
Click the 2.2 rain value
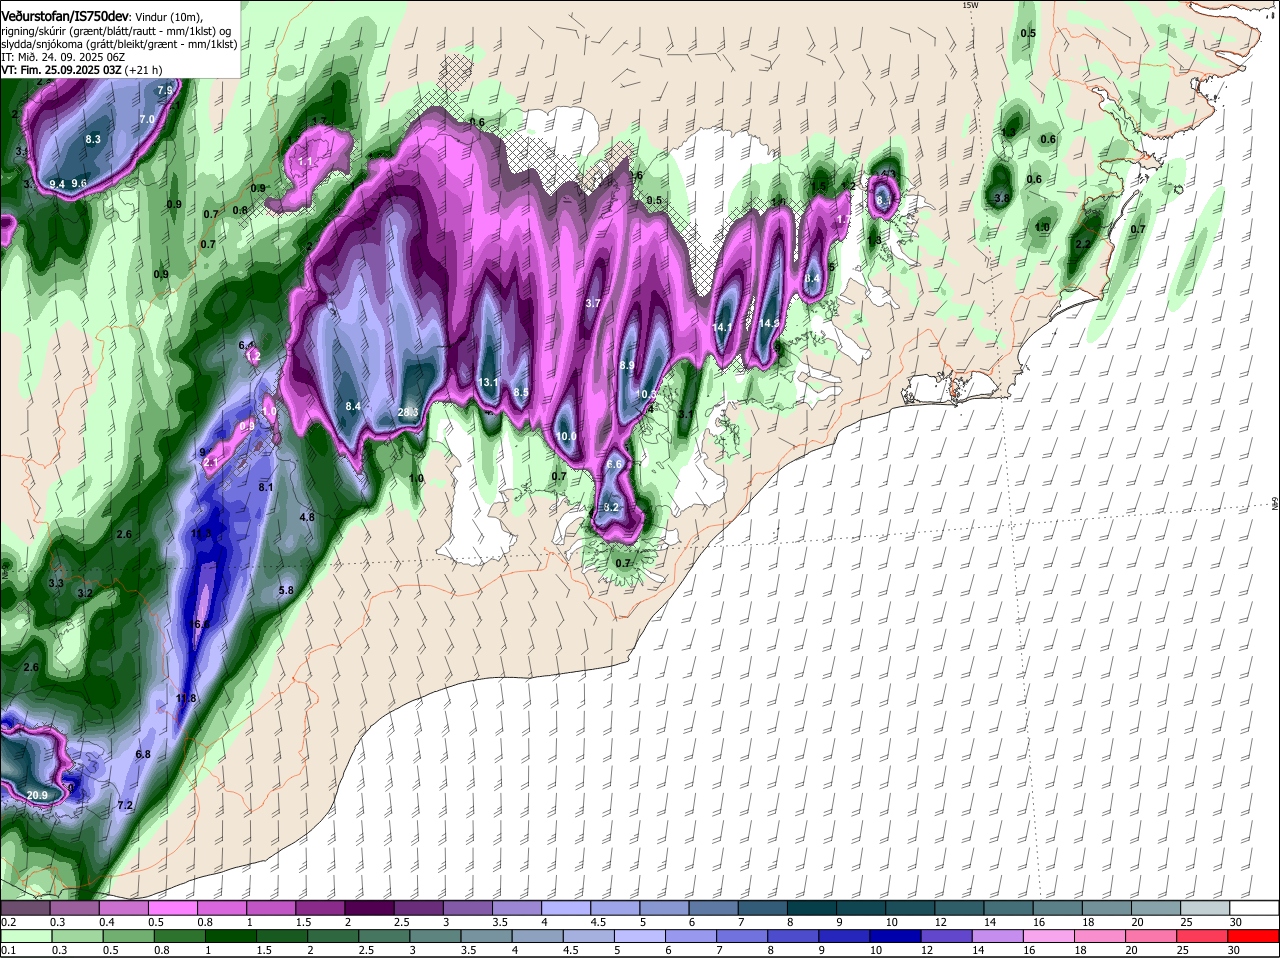pyautogui.click(x=1083, y=245)
